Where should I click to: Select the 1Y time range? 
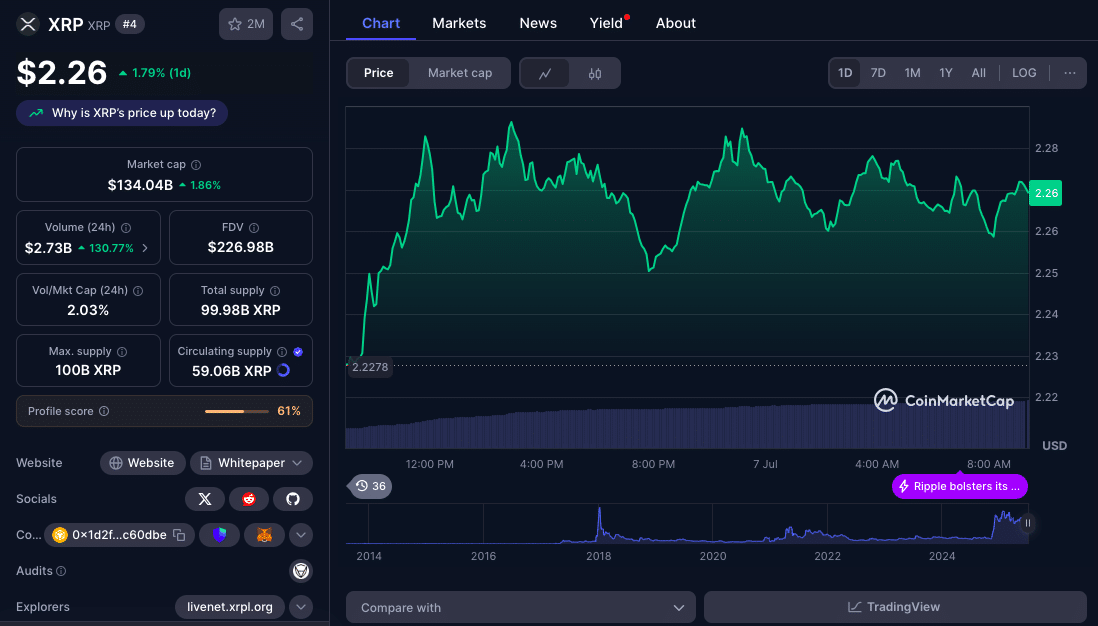click(946, 73)
